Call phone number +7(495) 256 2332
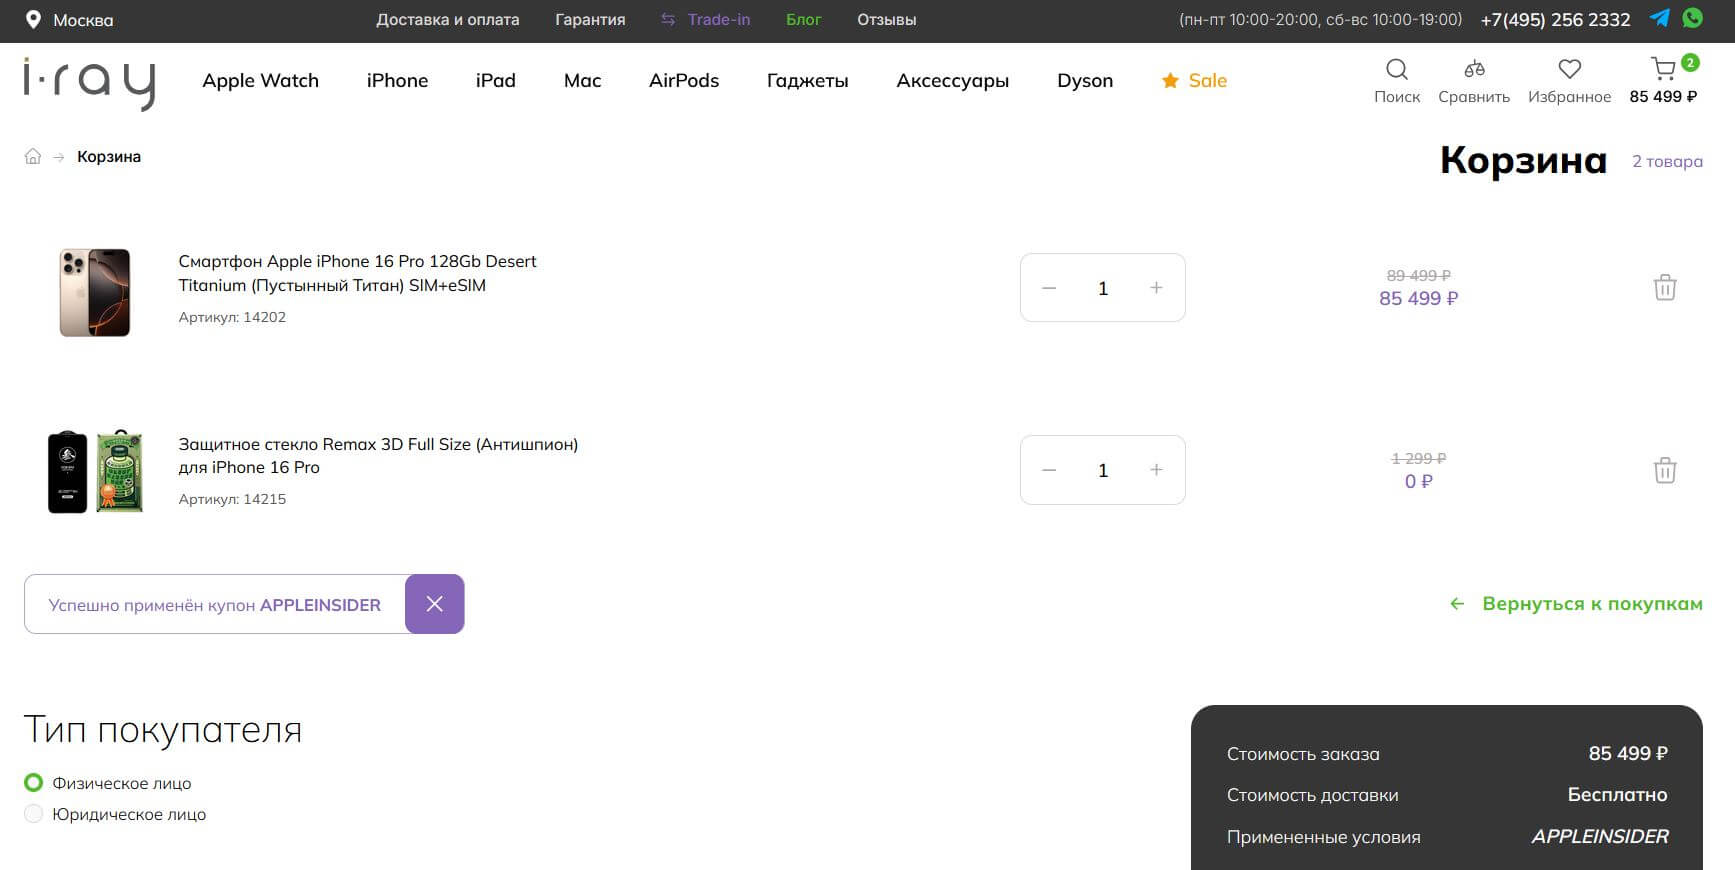This screenshot has height=870, width=1735. [1555, 19]
